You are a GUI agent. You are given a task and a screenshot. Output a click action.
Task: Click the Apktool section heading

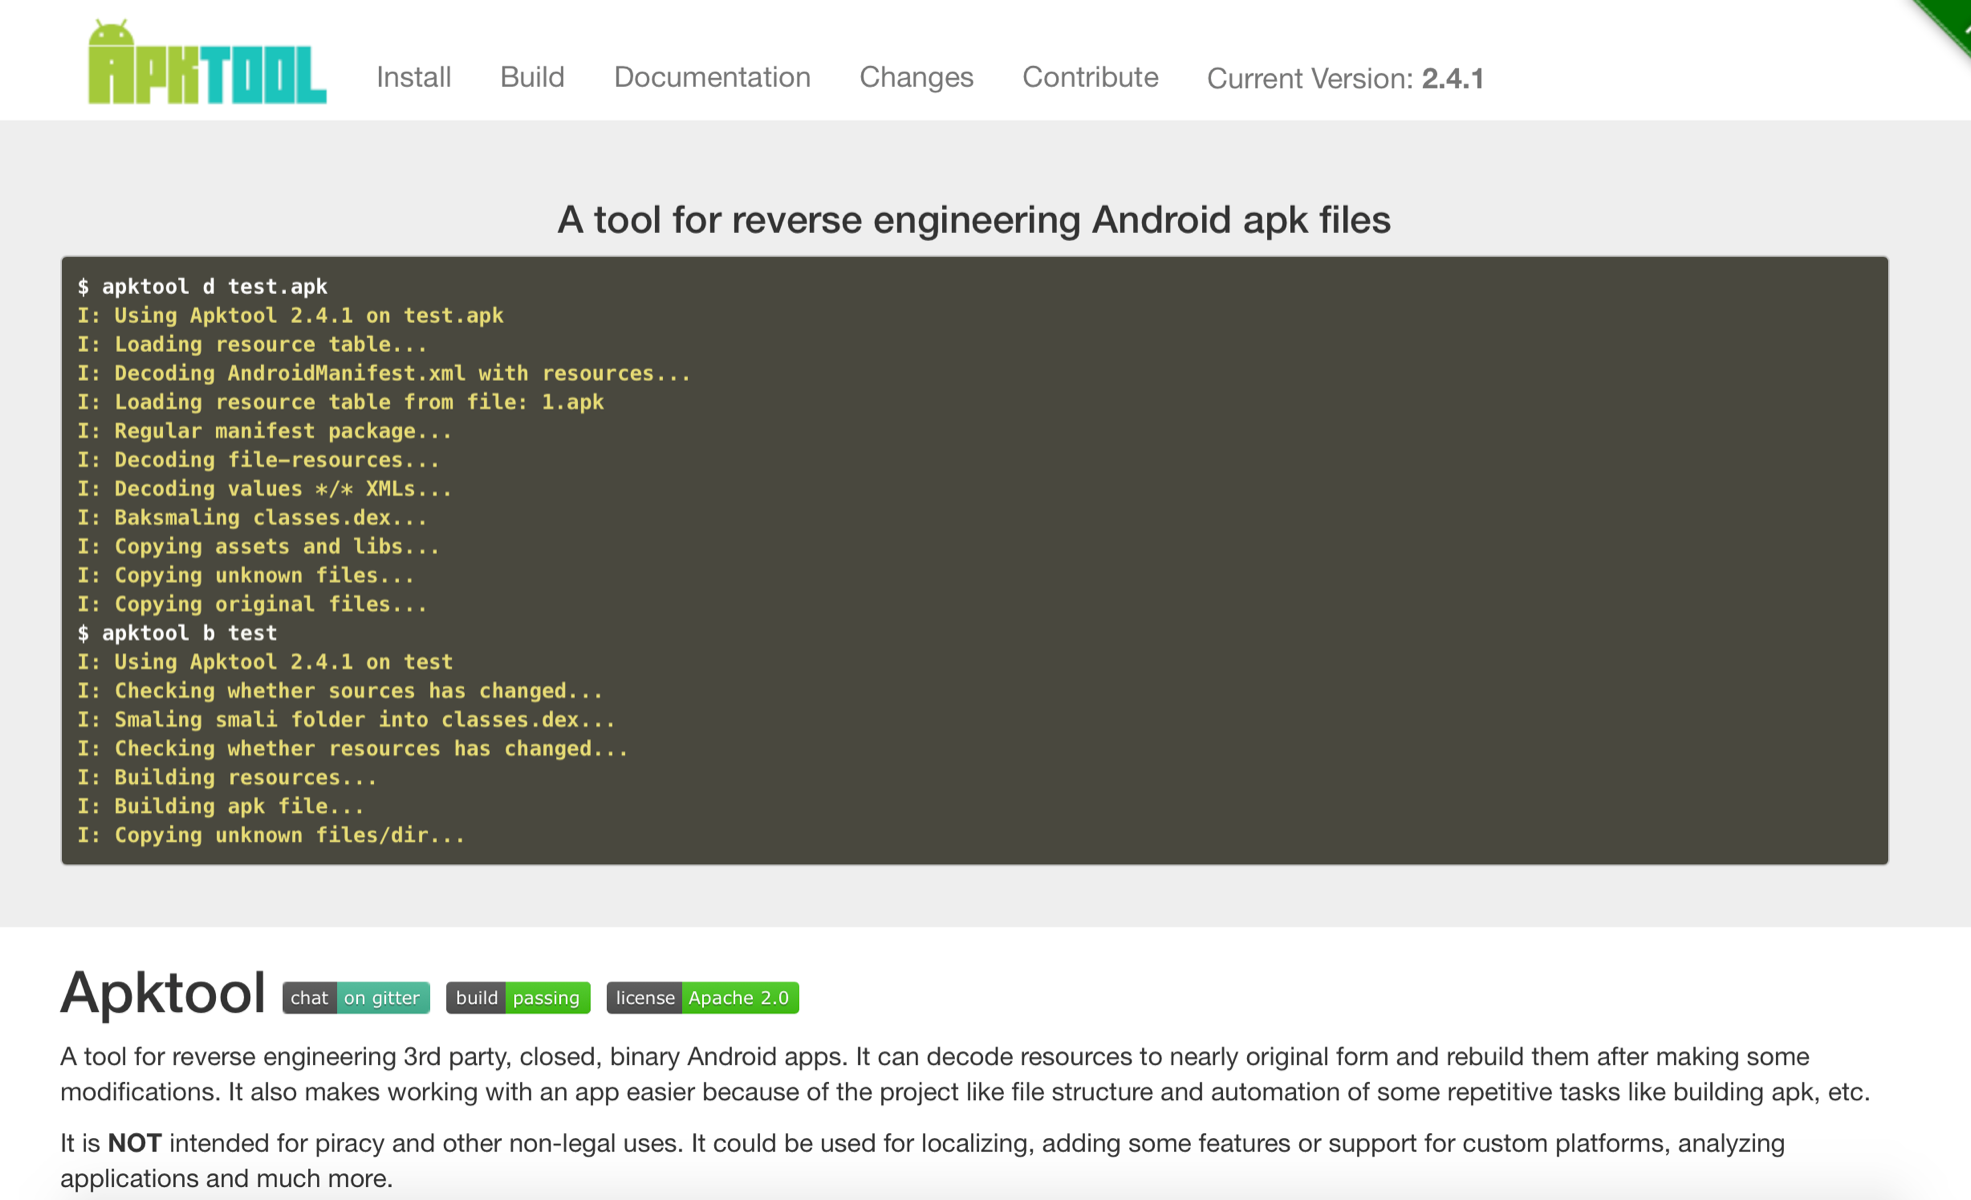point(163,993)
